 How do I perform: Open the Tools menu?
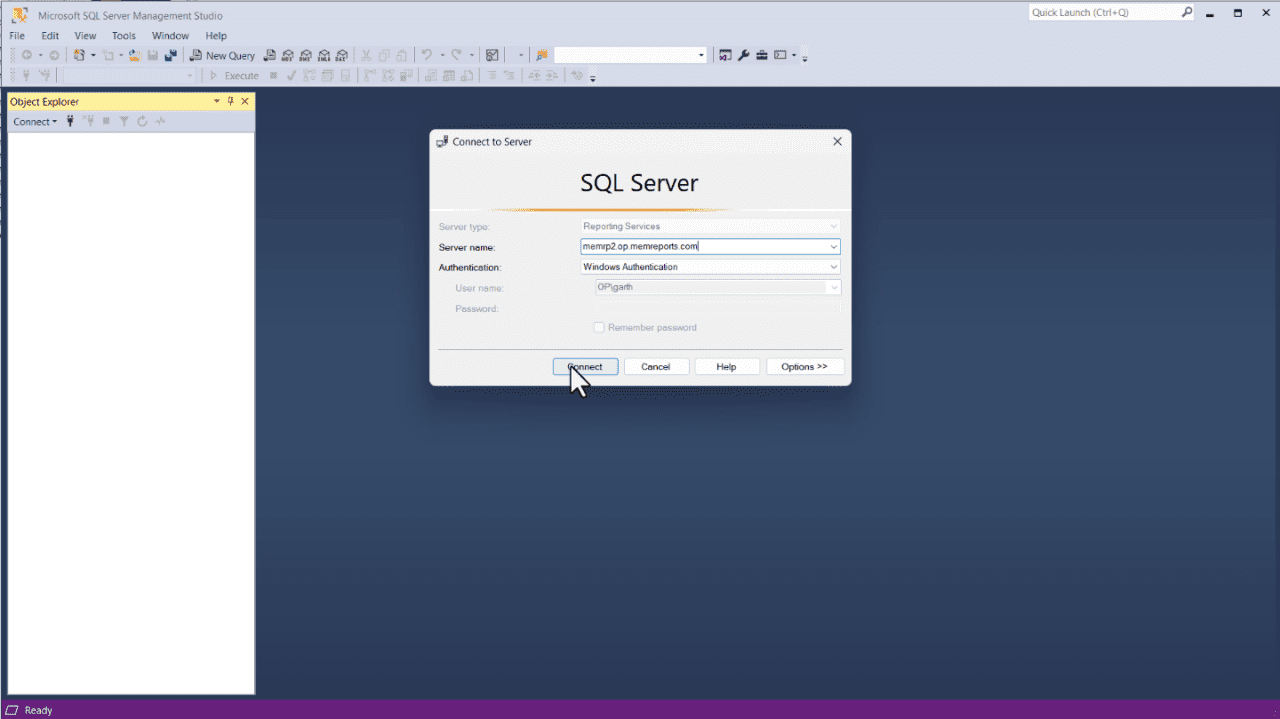(123, 36)
